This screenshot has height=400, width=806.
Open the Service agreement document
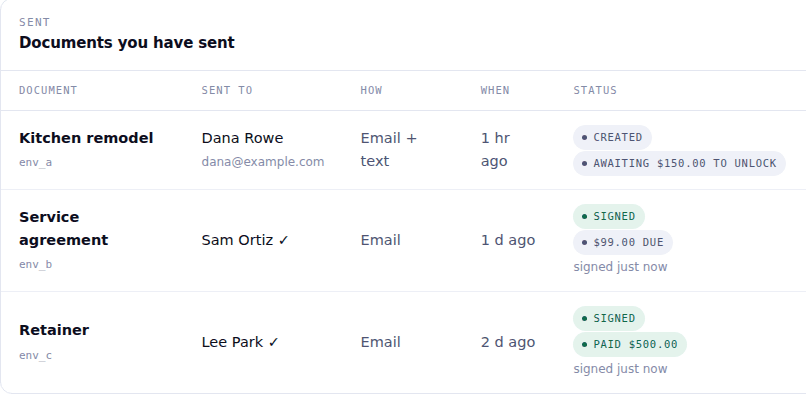(63, 229)
